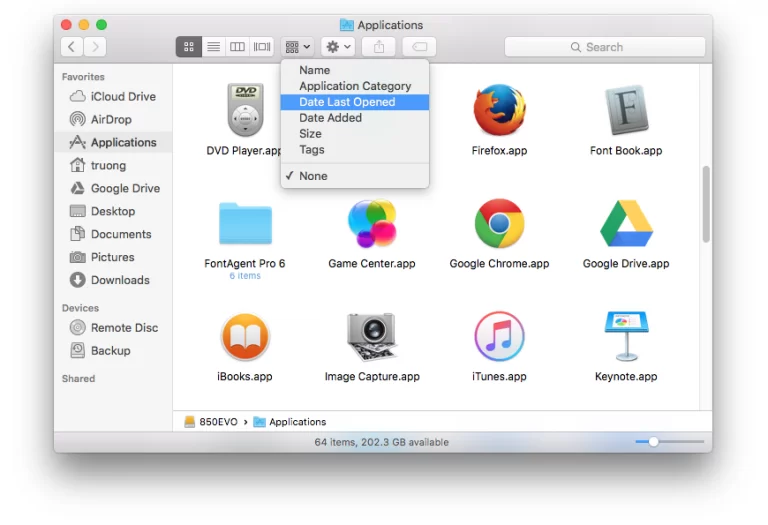Image resolution: width=768 pixels, height=525 pixels.
Task: Open AirDrop in sidebar
Action: [114, 119]
